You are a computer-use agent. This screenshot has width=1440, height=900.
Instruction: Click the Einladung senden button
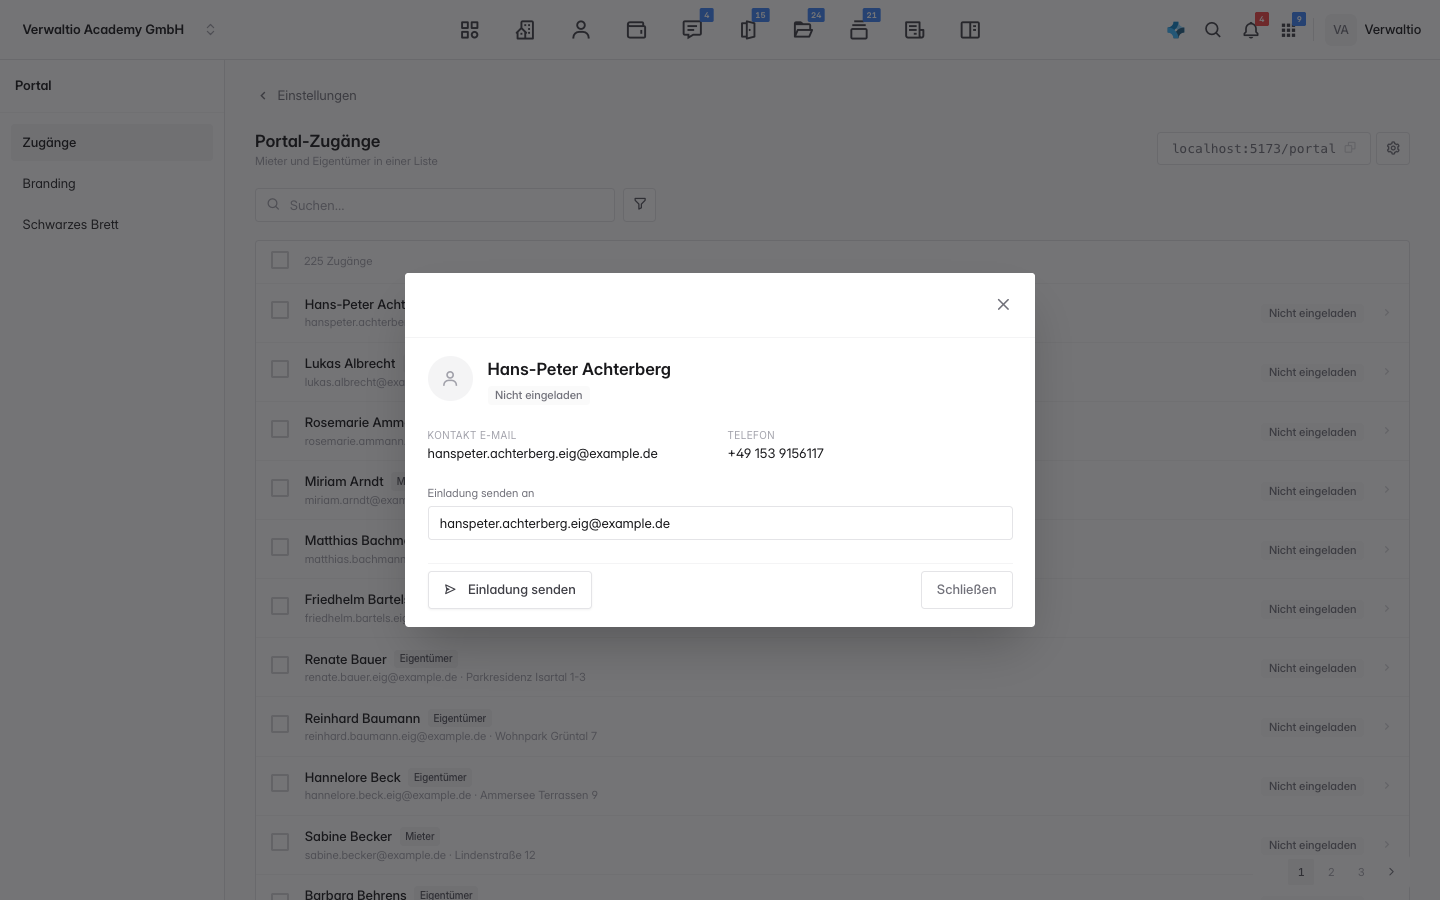tap(510, 590)
